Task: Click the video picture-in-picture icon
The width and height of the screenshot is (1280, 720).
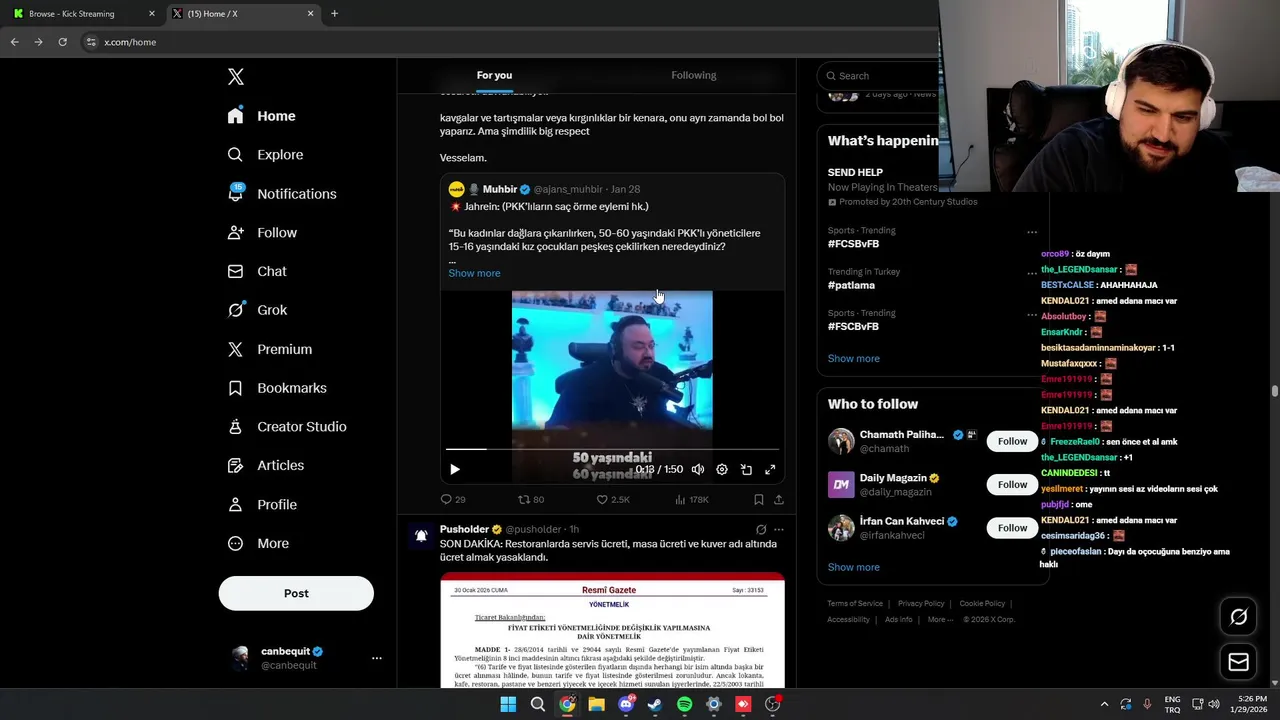Action: (746, 469)
